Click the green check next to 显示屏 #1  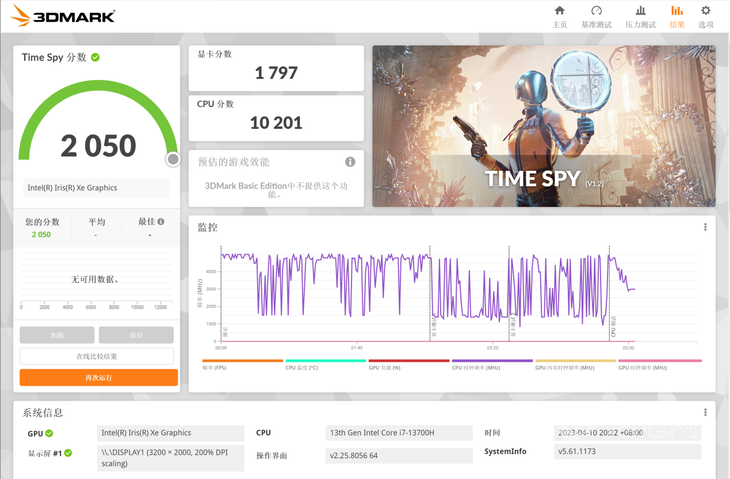coord(68,453)
